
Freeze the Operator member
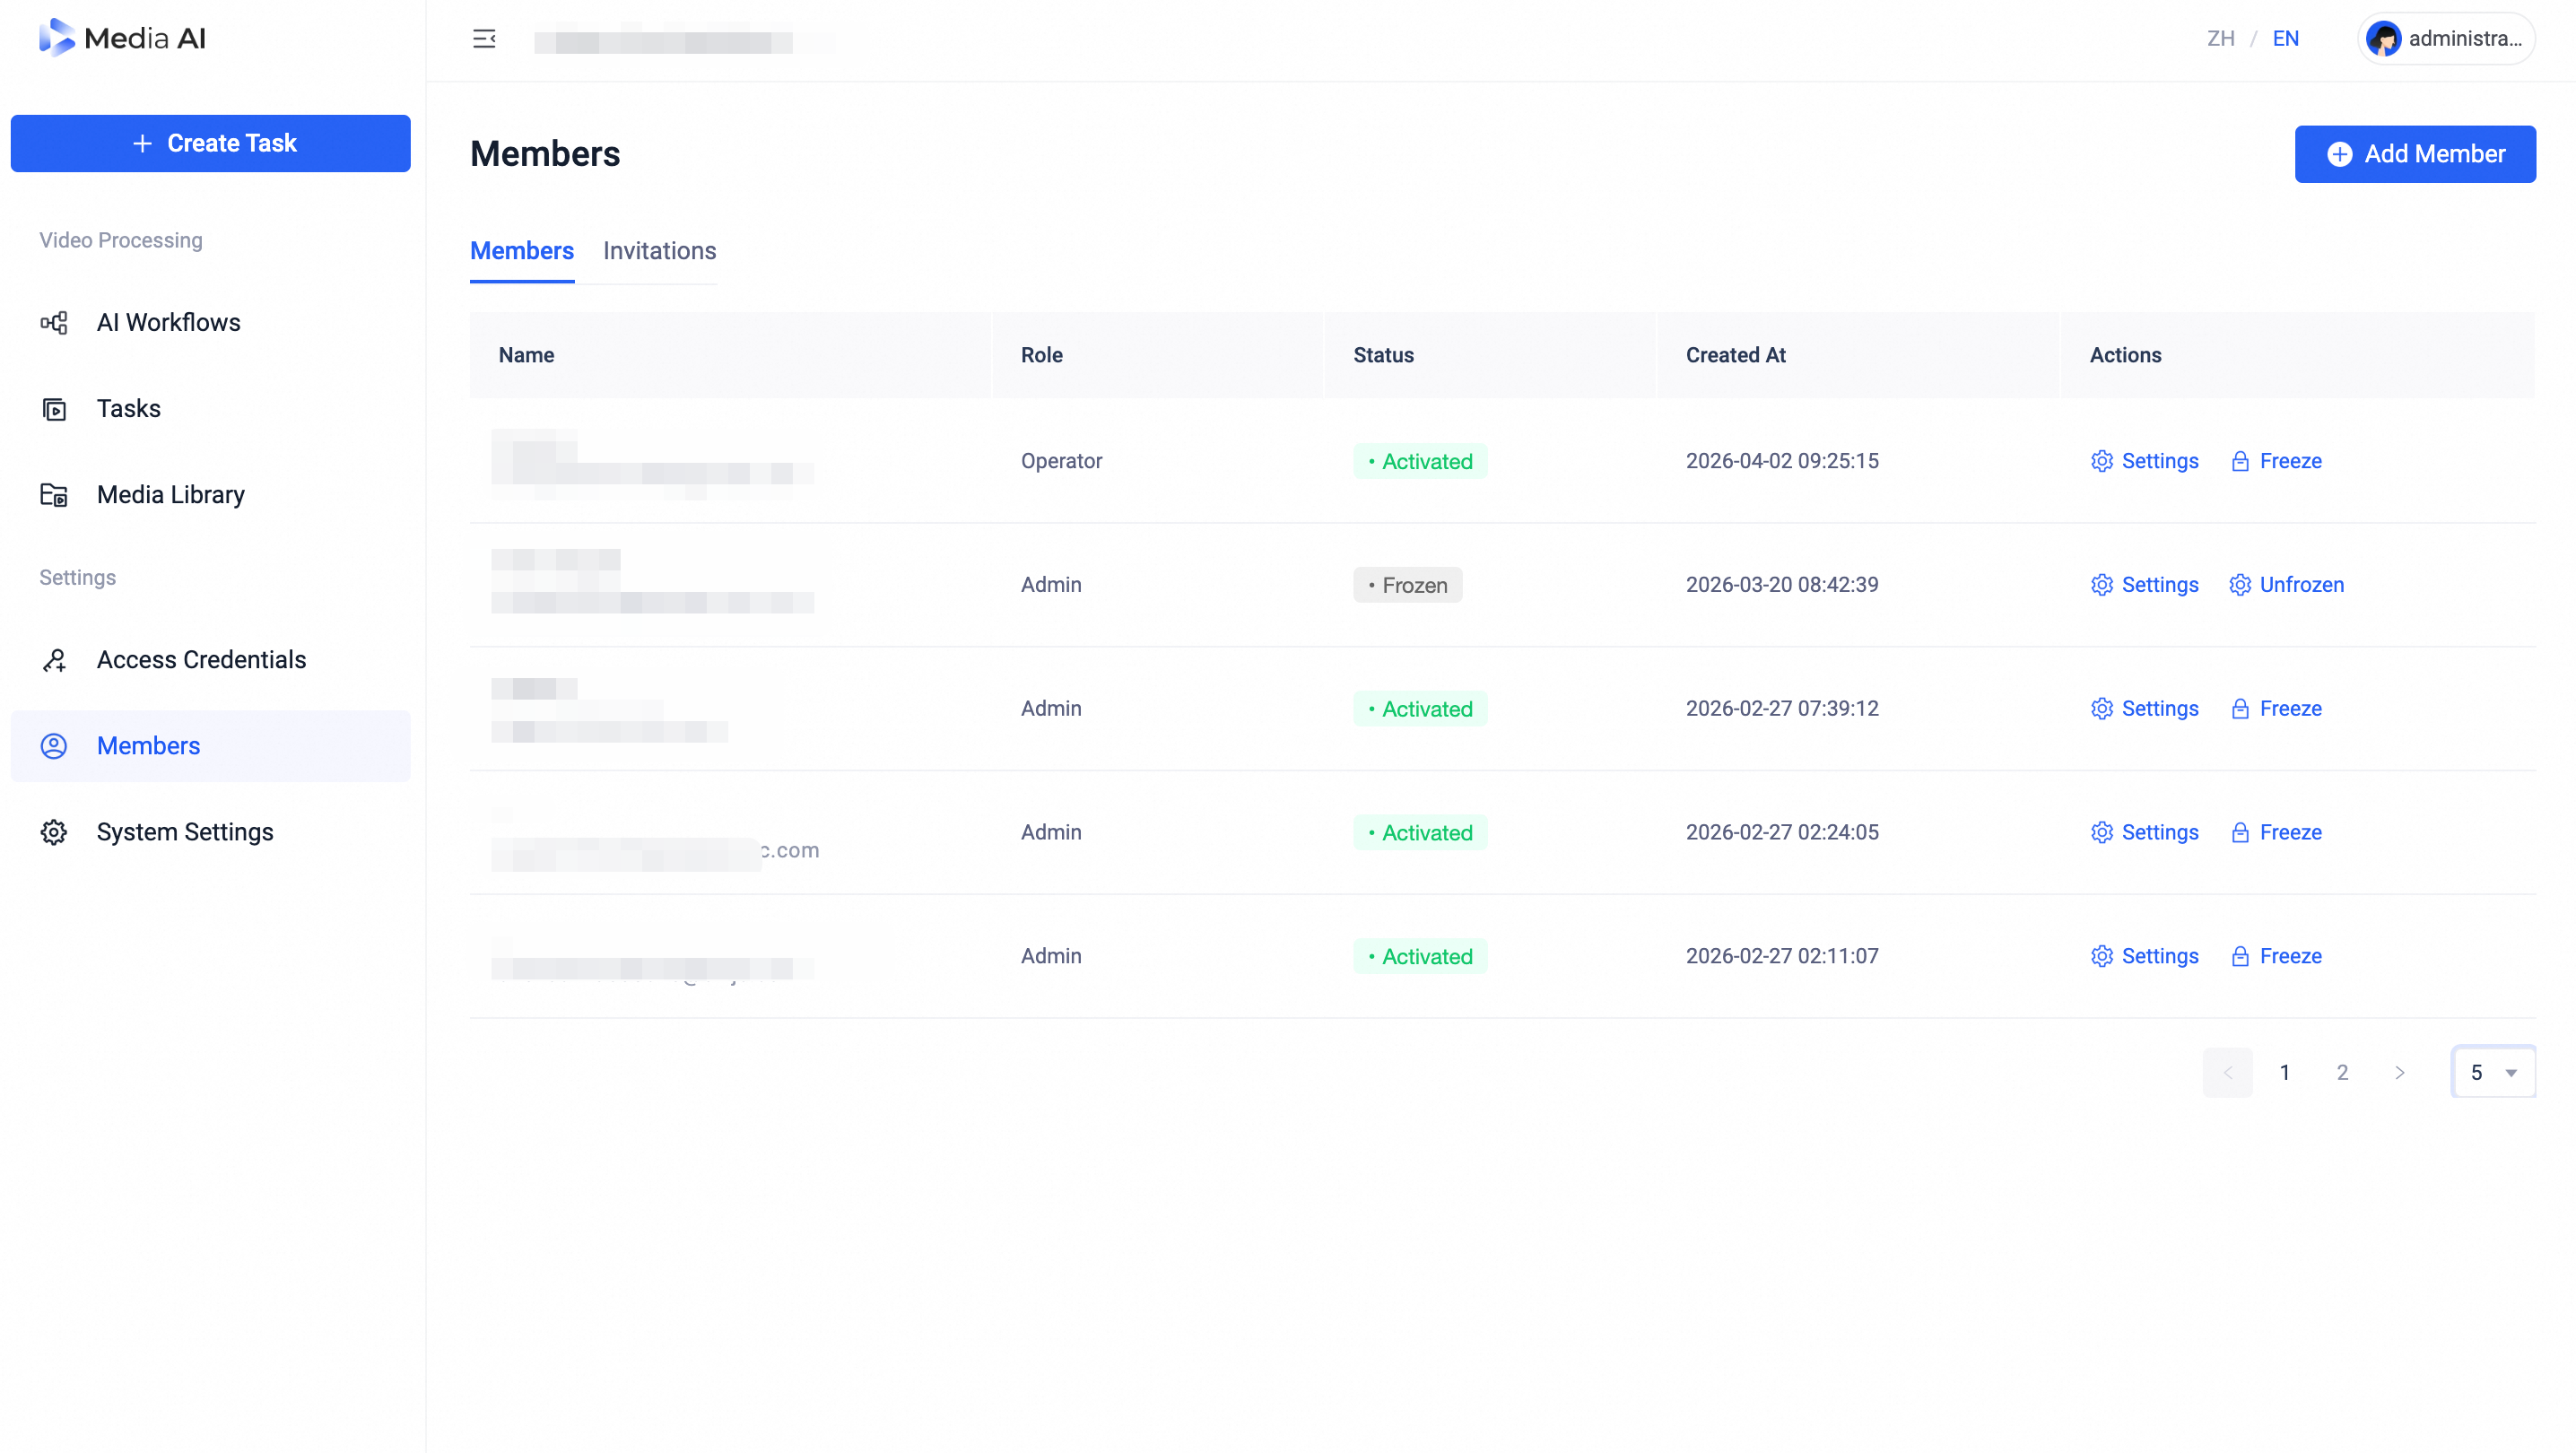click(x=2276, y=461)
